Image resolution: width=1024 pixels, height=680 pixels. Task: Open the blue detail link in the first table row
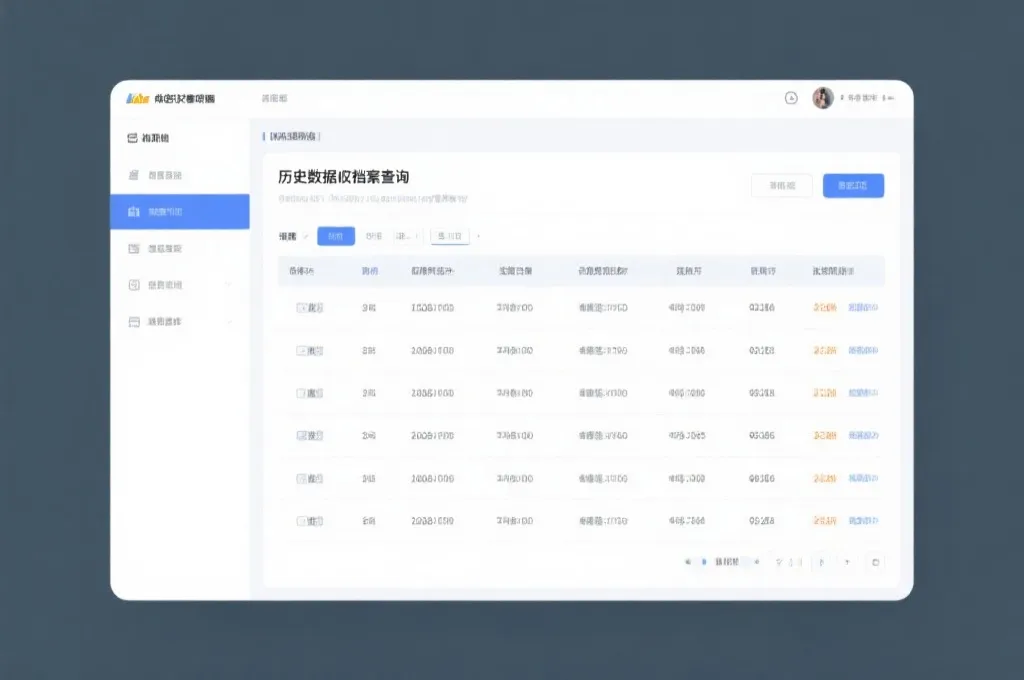coord(864,307)
